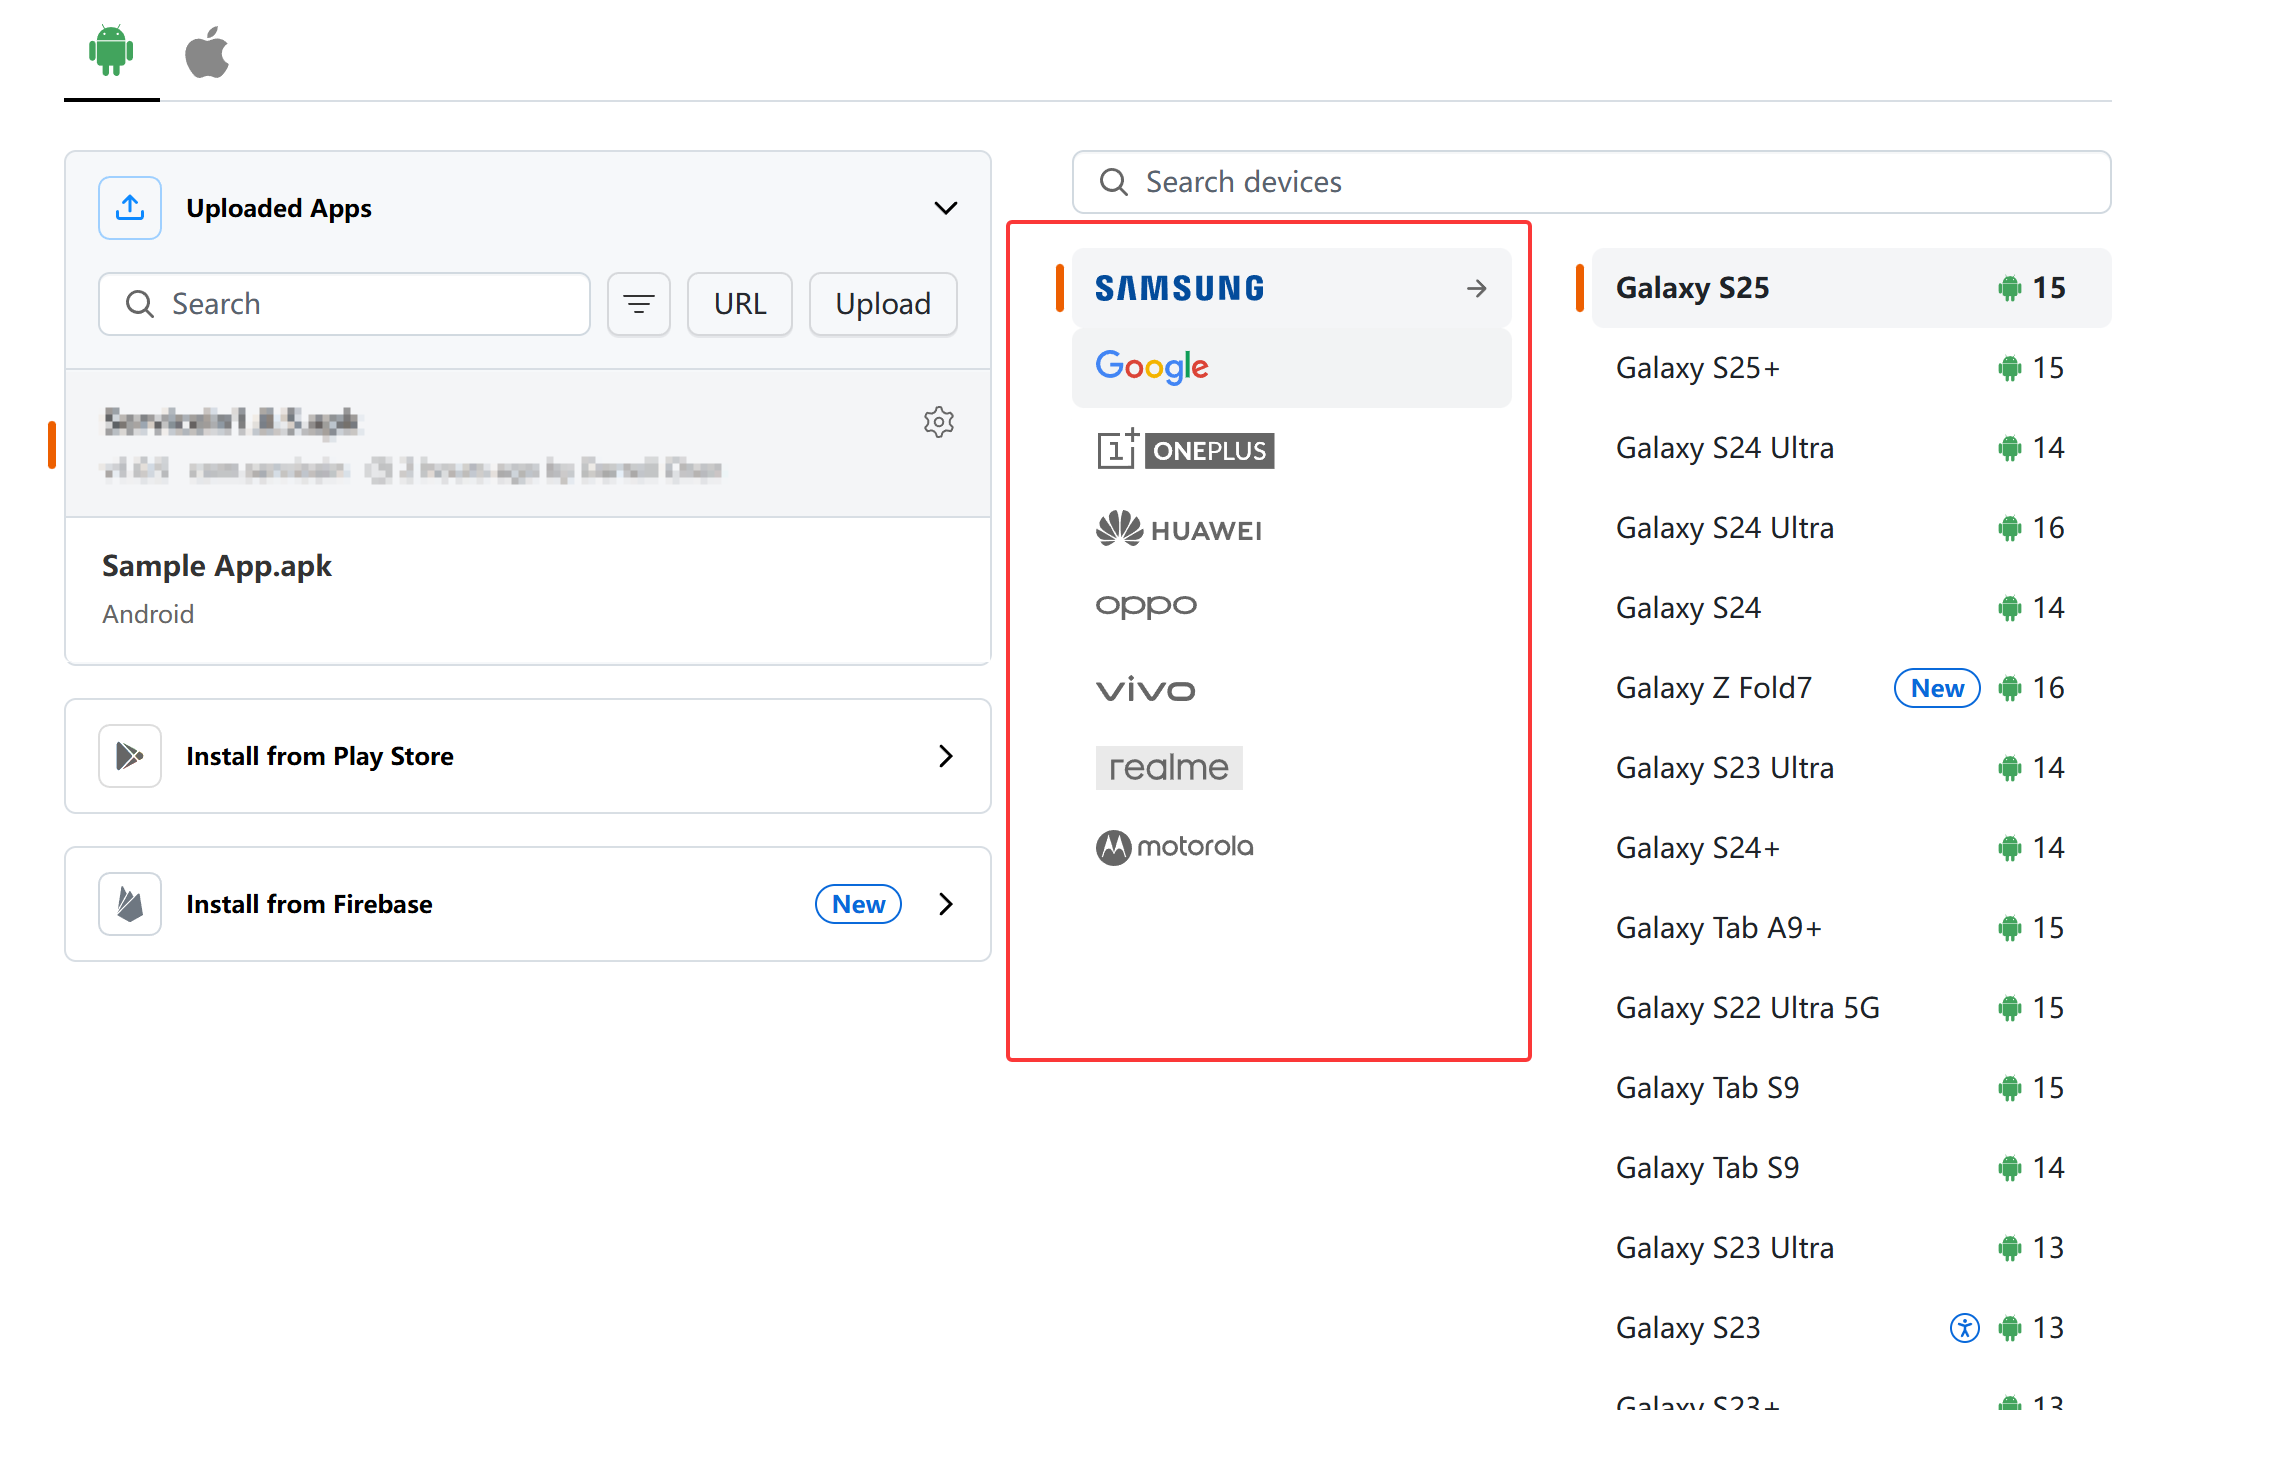
Task: Open the app filter options icon
Action: pos(638,304)
